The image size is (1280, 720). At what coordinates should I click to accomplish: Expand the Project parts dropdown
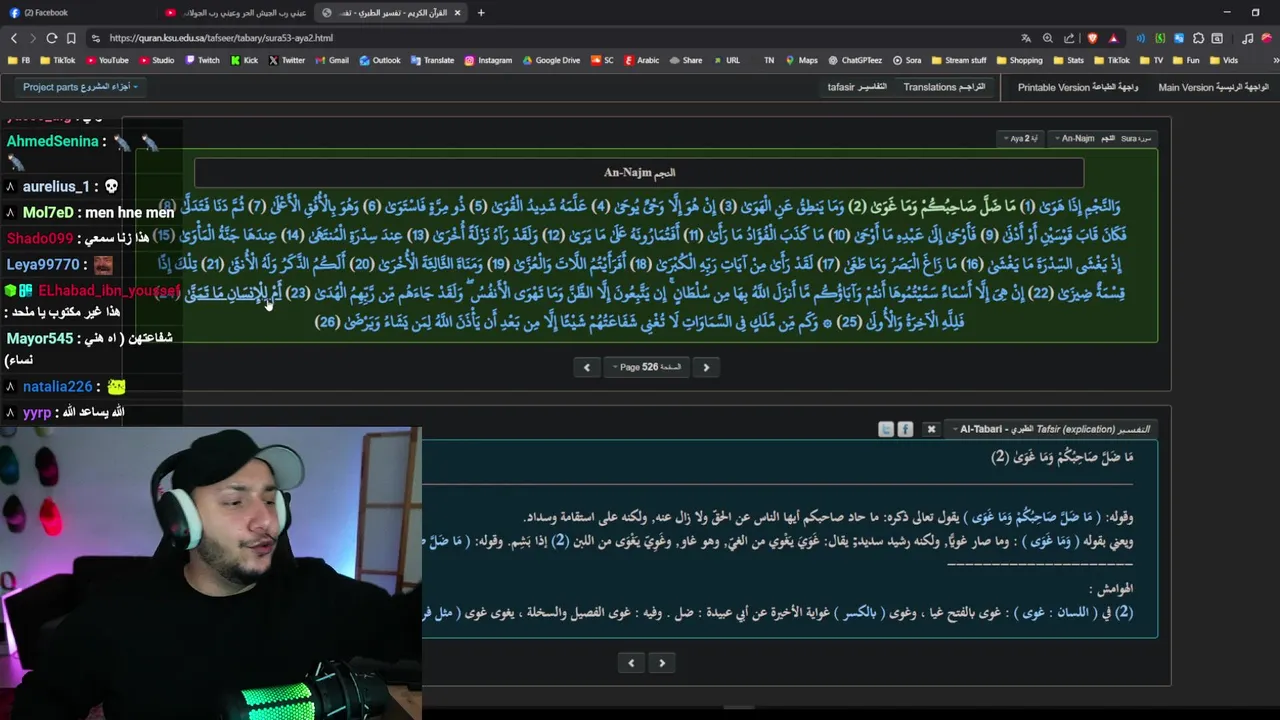click(80, 87)
